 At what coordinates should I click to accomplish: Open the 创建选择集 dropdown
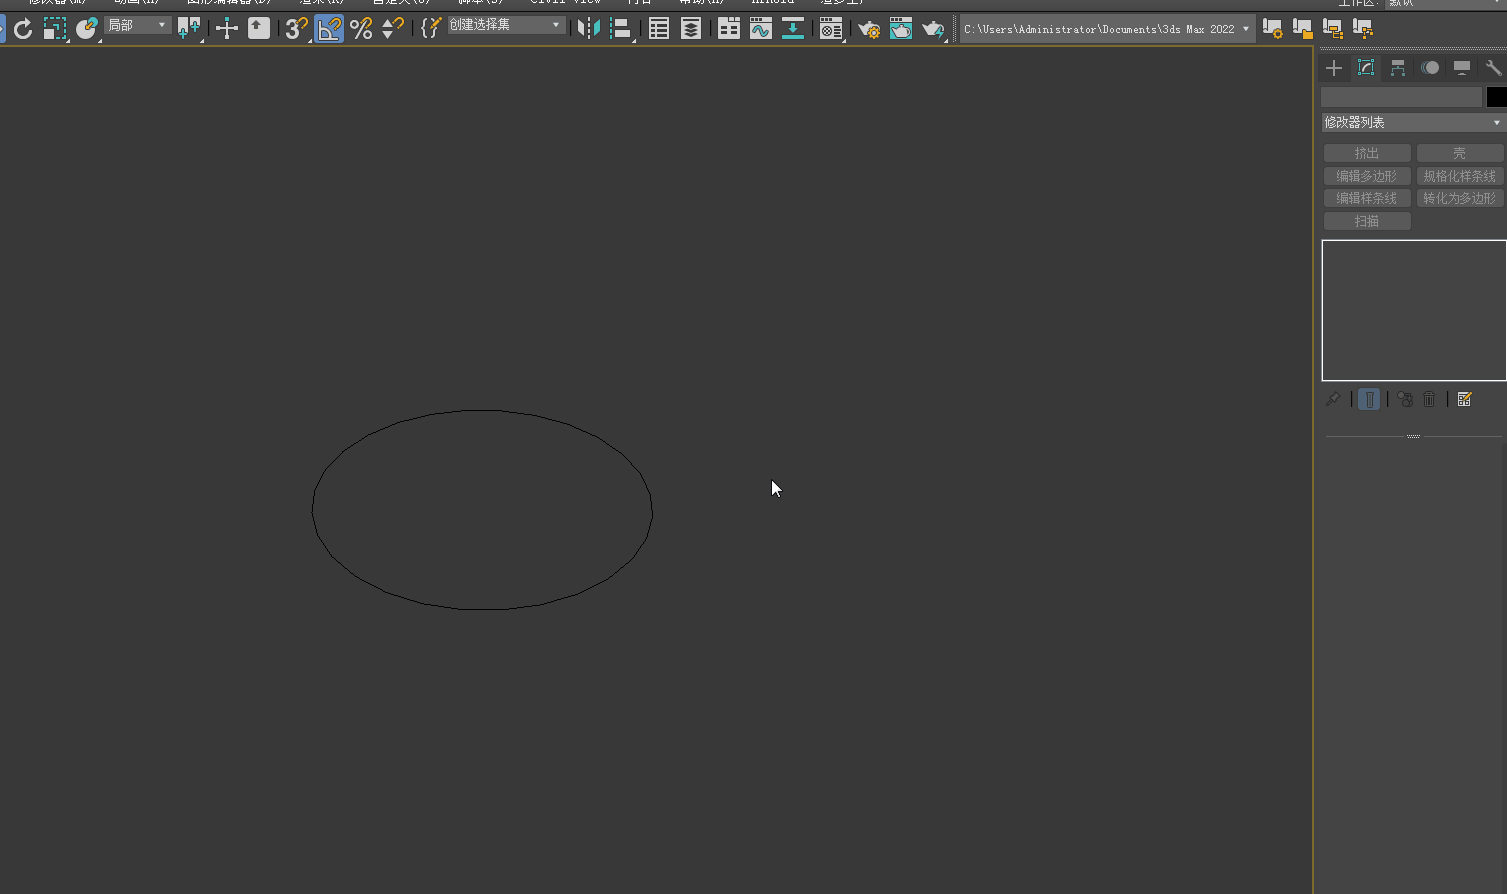pyautogui.click(x=507, y=25)
